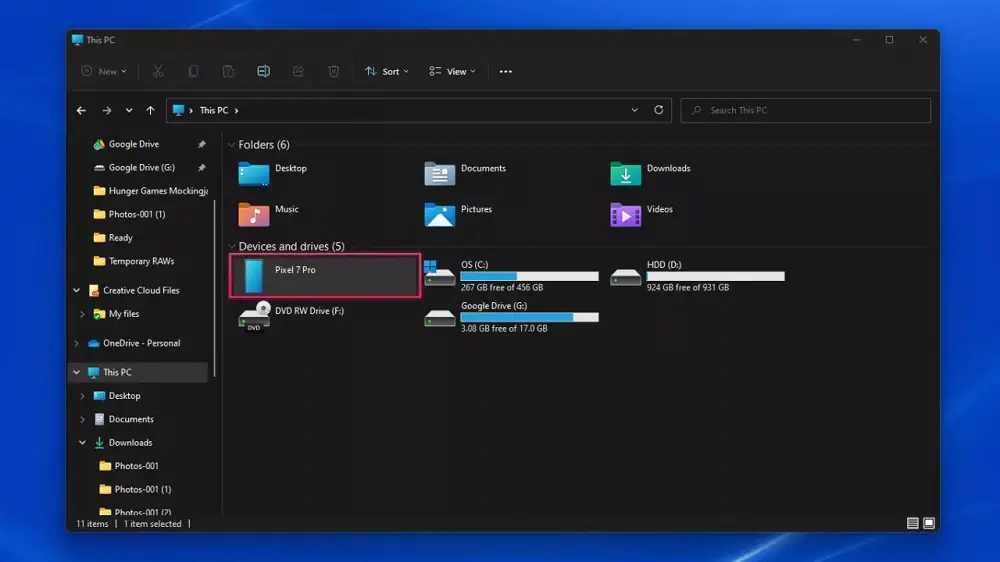Open the See more three-dots menu
The width and height of the screenshot is (1000, 562).
[506, 72]
